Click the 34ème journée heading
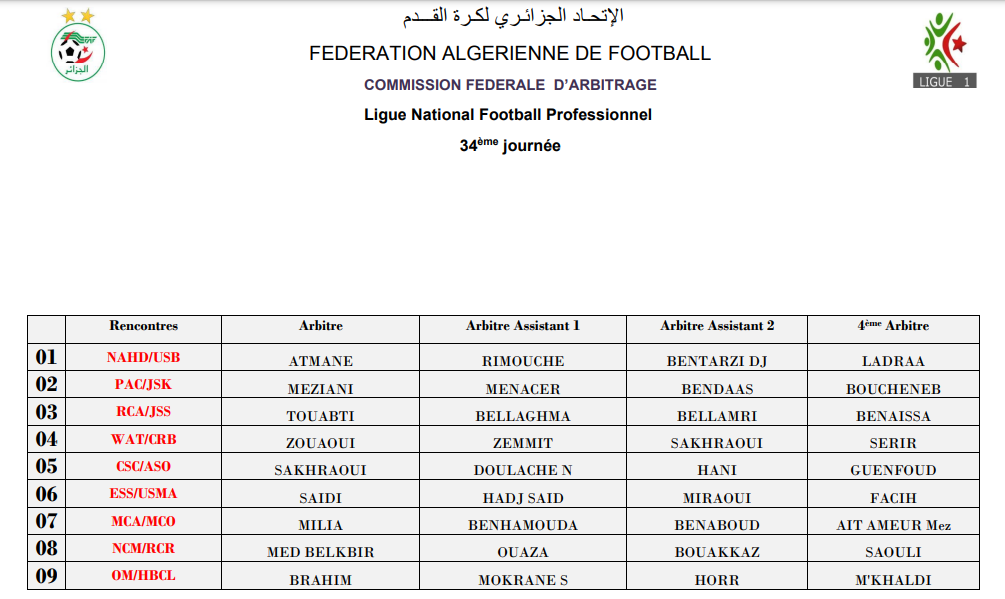This screenshot has width=1005, height=599. point(510,146)
